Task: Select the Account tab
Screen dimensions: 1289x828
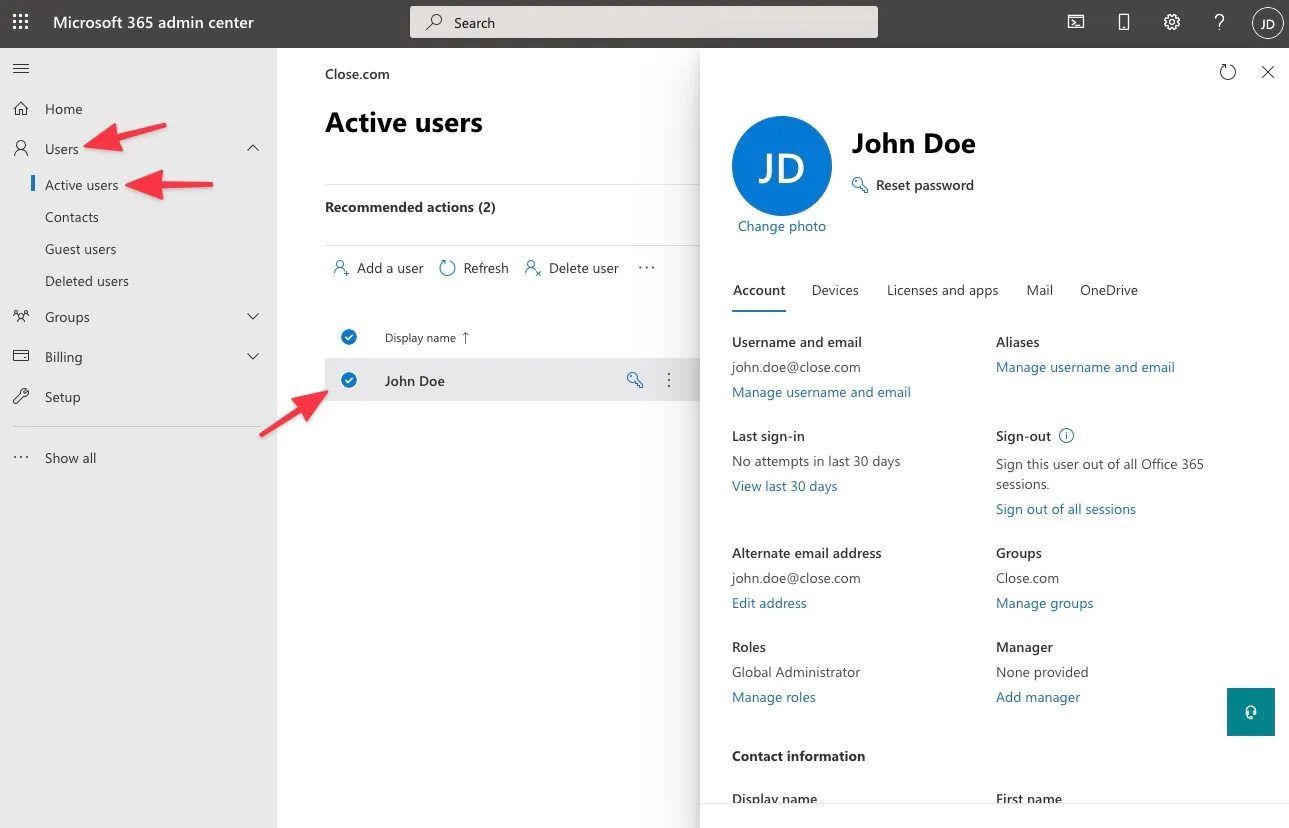Action: (x=759, y=290)
